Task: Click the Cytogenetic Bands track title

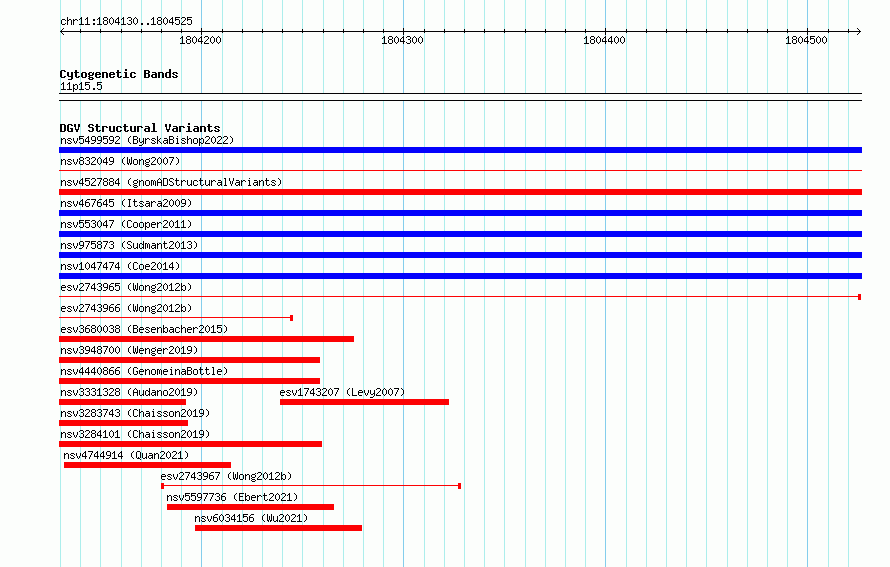Action: (x=119, y=74)
